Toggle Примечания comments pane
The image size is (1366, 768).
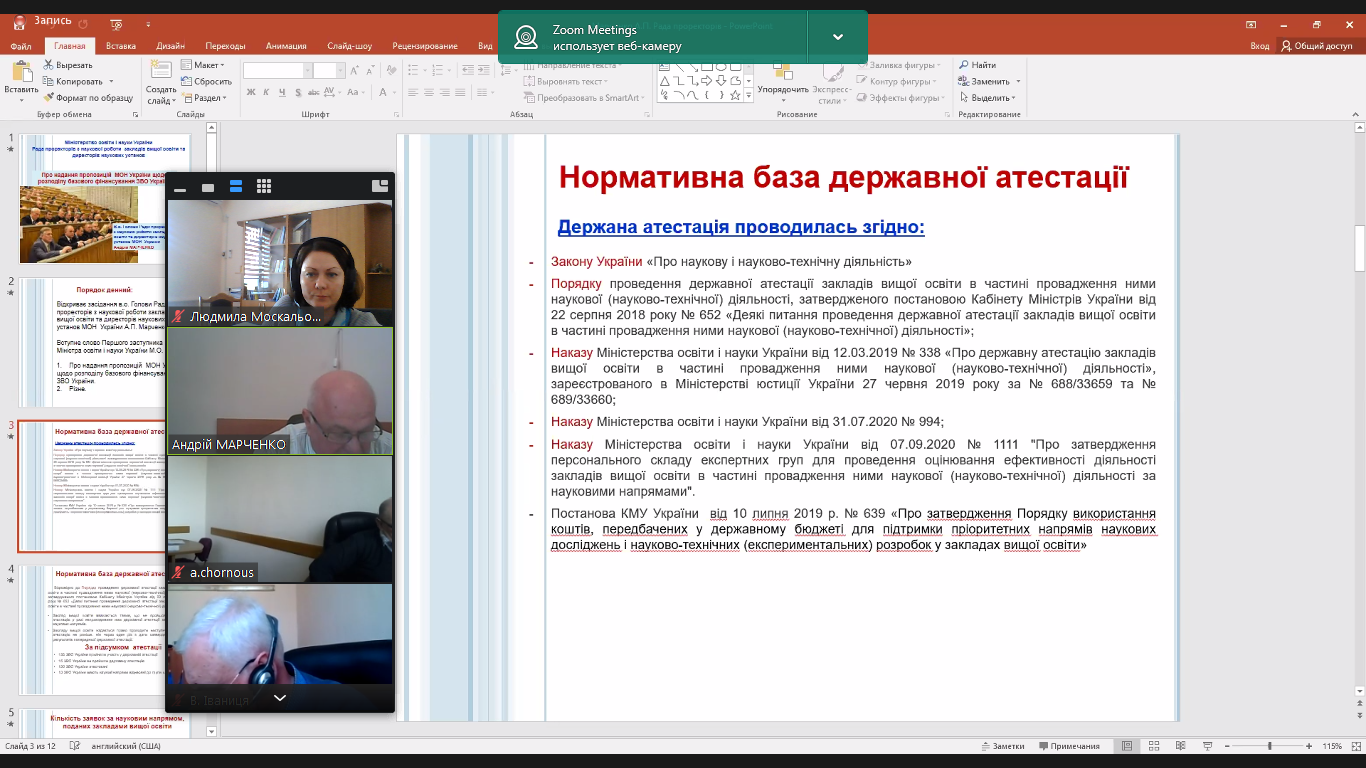click(1068, 746)
